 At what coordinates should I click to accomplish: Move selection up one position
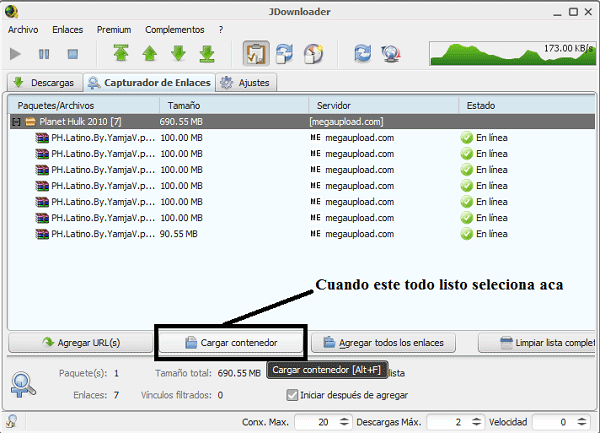(150, 53)
